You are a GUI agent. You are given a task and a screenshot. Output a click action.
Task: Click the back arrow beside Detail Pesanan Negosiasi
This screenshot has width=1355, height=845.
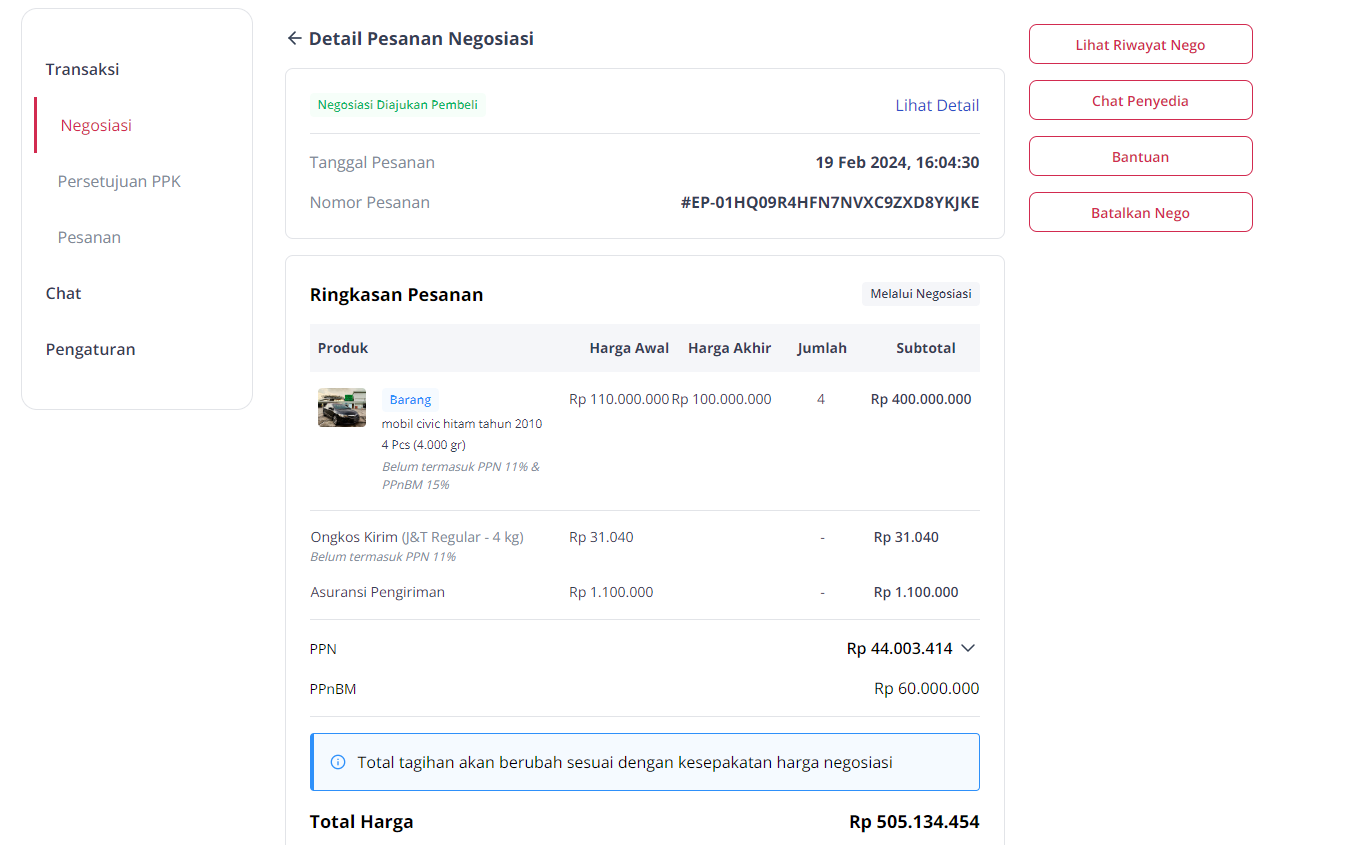tap(294, 38)
